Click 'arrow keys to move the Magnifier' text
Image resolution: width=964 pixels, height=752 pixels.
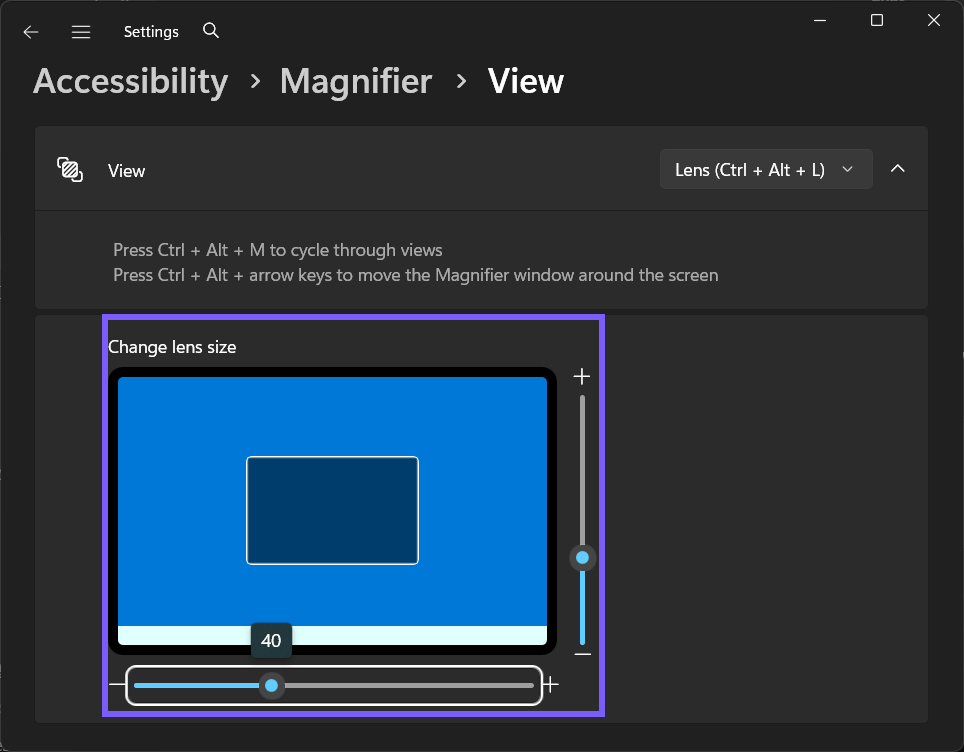379,275
